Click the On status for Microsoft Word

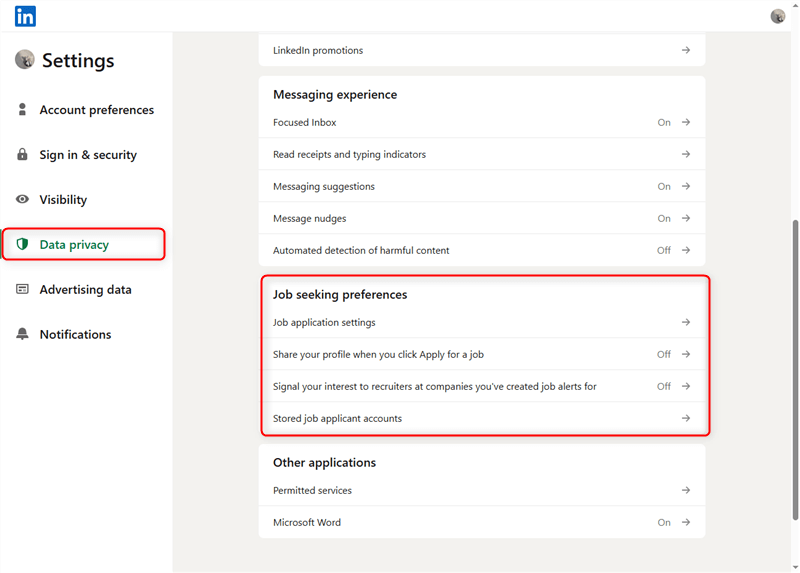664,522
